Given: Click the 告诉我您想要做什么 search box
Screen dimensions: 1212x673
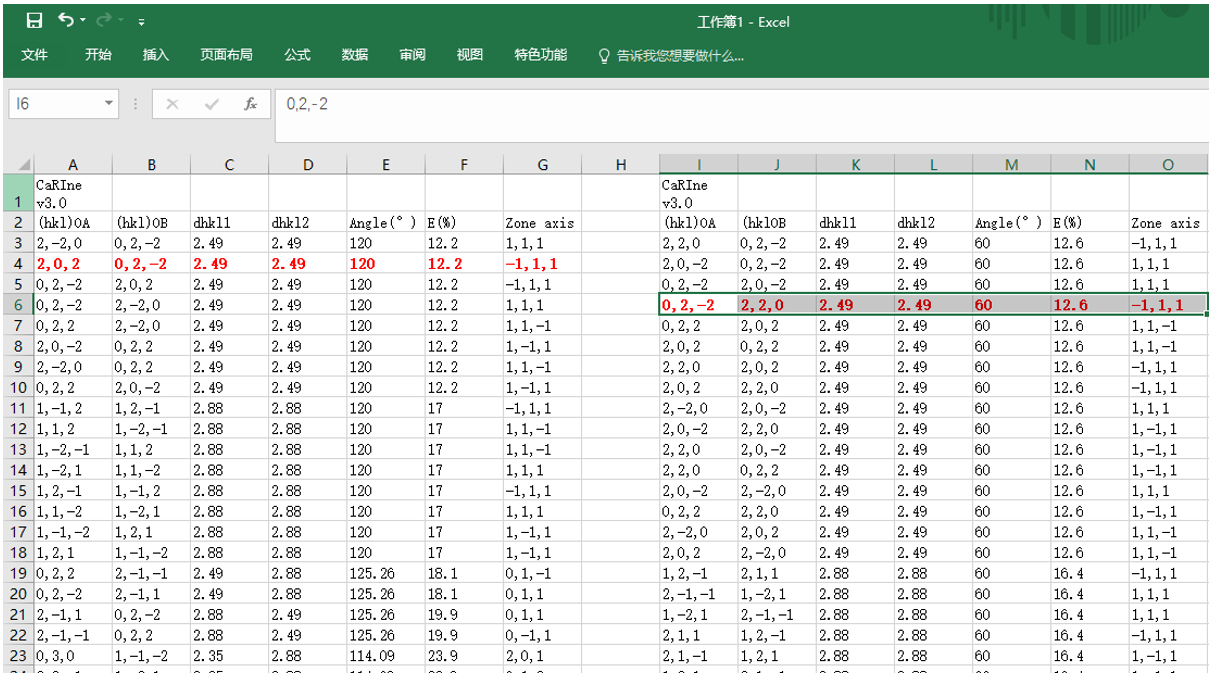Looking at the screenshot, I should [x=671, y=55].
